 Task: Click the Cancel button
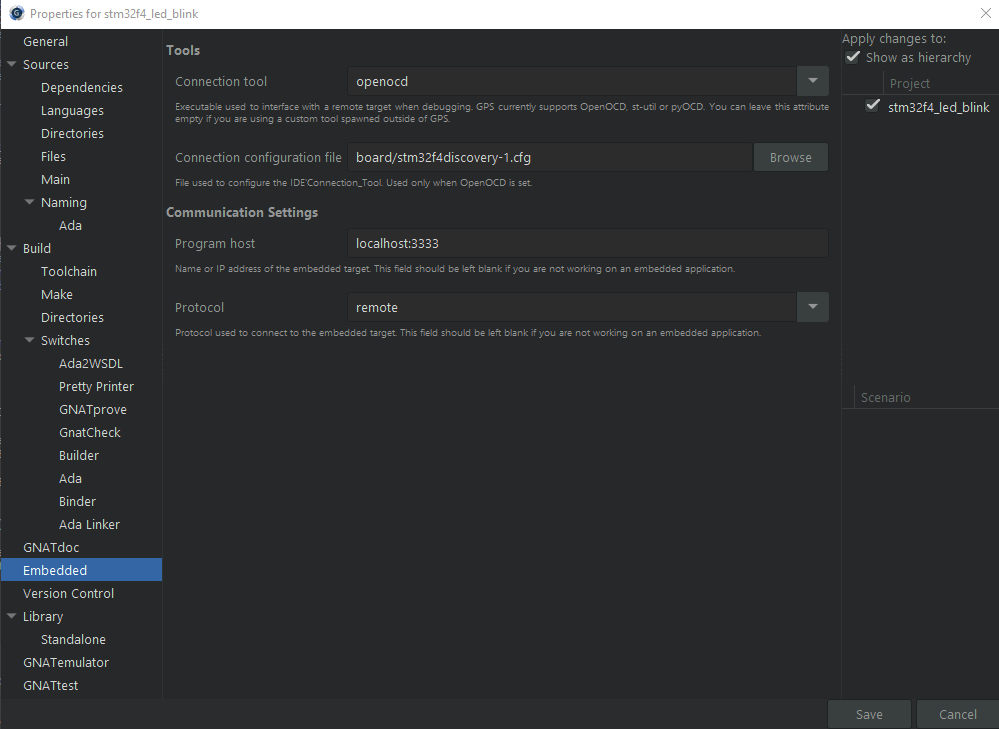click(x=957, y=714)
